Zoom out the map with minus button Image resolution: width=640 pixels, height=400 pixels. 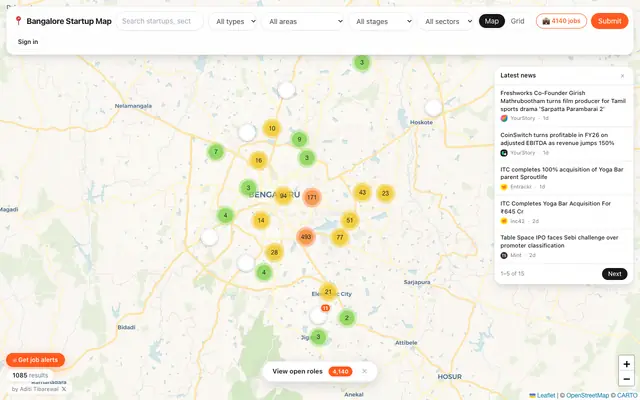click(626, 379)
